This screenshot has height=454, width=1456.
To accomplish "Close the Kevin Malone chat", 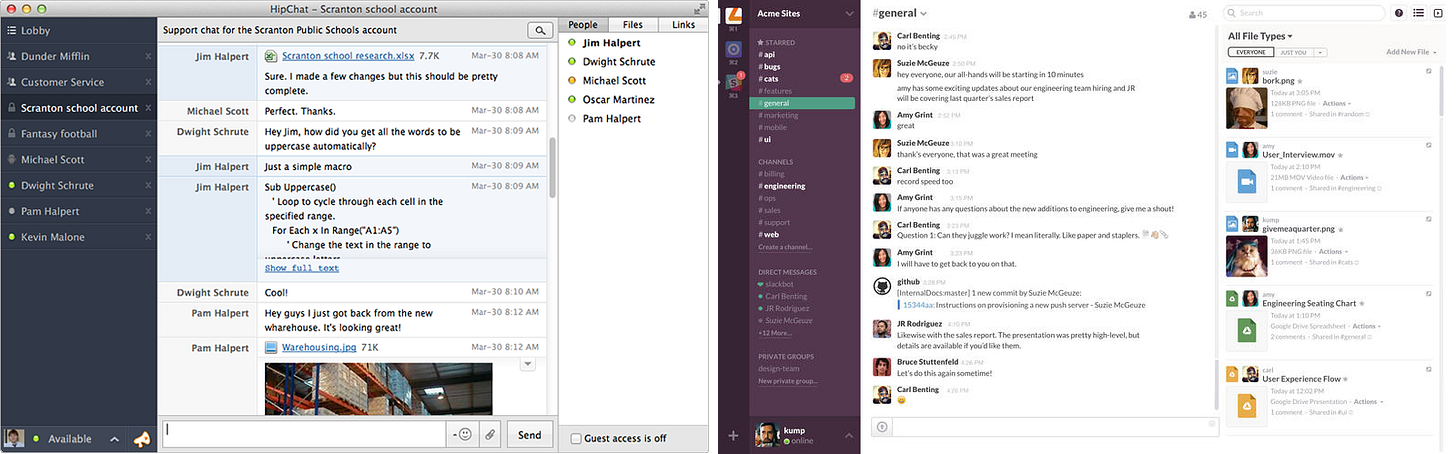I will [148, 237].
